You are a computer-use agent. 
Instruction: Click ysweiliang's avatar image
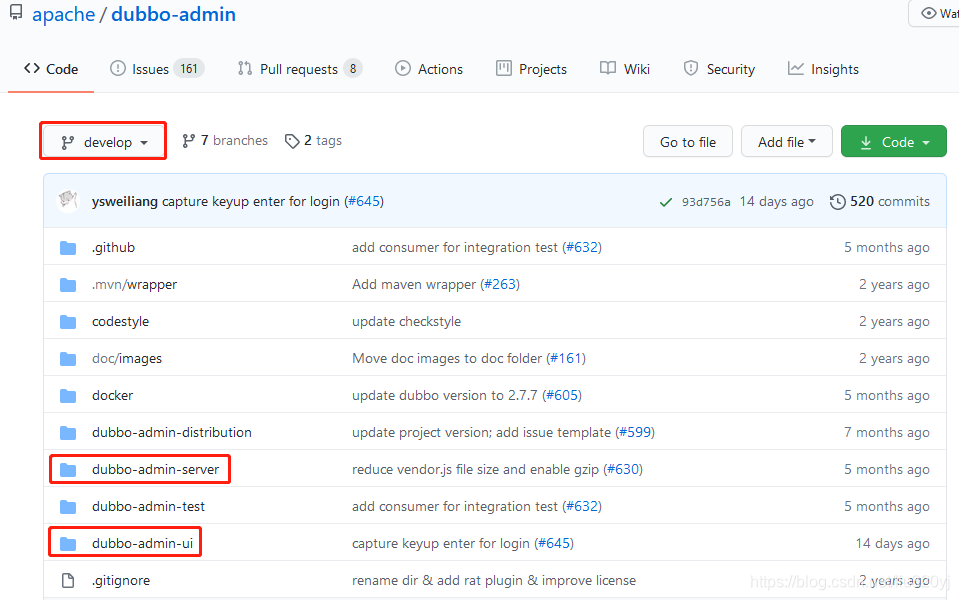click(68, 201)
